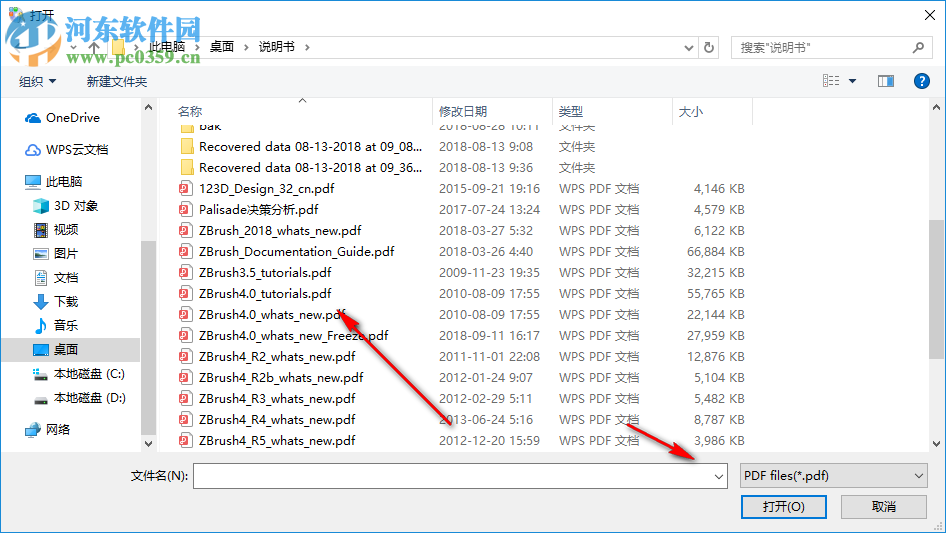Click the WPS cloud document icon
Viewport: 946px width, 533px height.
(x=33, y=150)
